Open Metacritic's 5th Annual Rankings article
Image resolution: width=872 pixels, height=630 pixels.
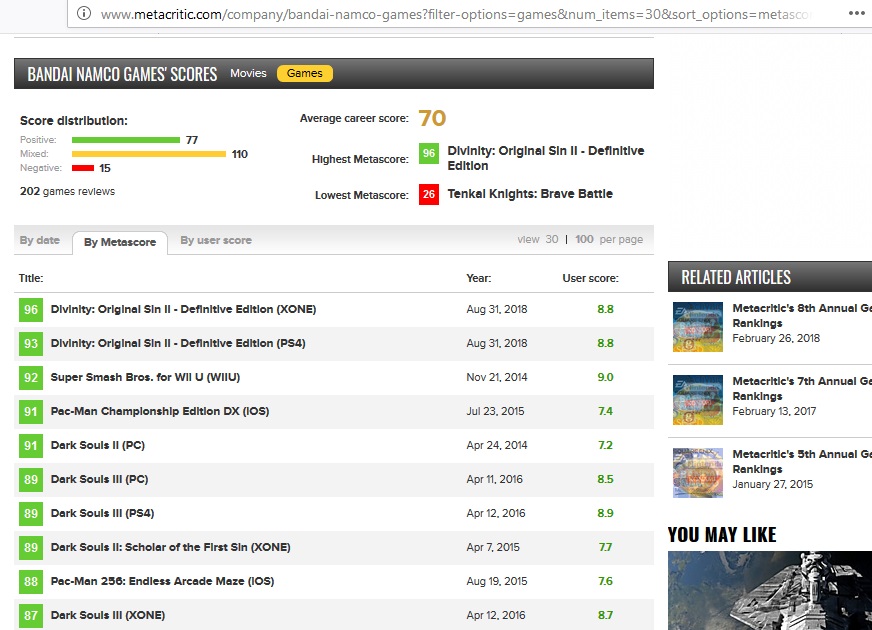[x=802, y=461]
